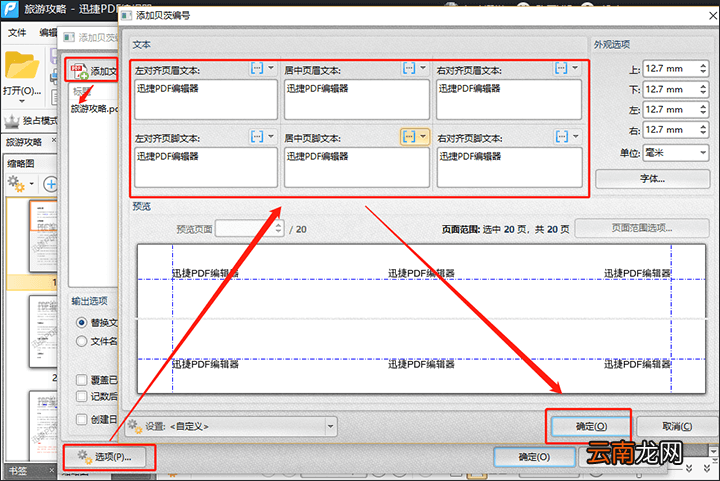Edit the centered header text box

click(357, 99)
